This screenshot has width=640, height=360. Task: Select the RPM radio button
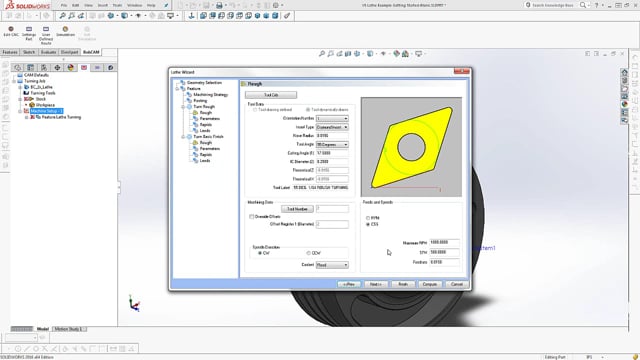368,218
